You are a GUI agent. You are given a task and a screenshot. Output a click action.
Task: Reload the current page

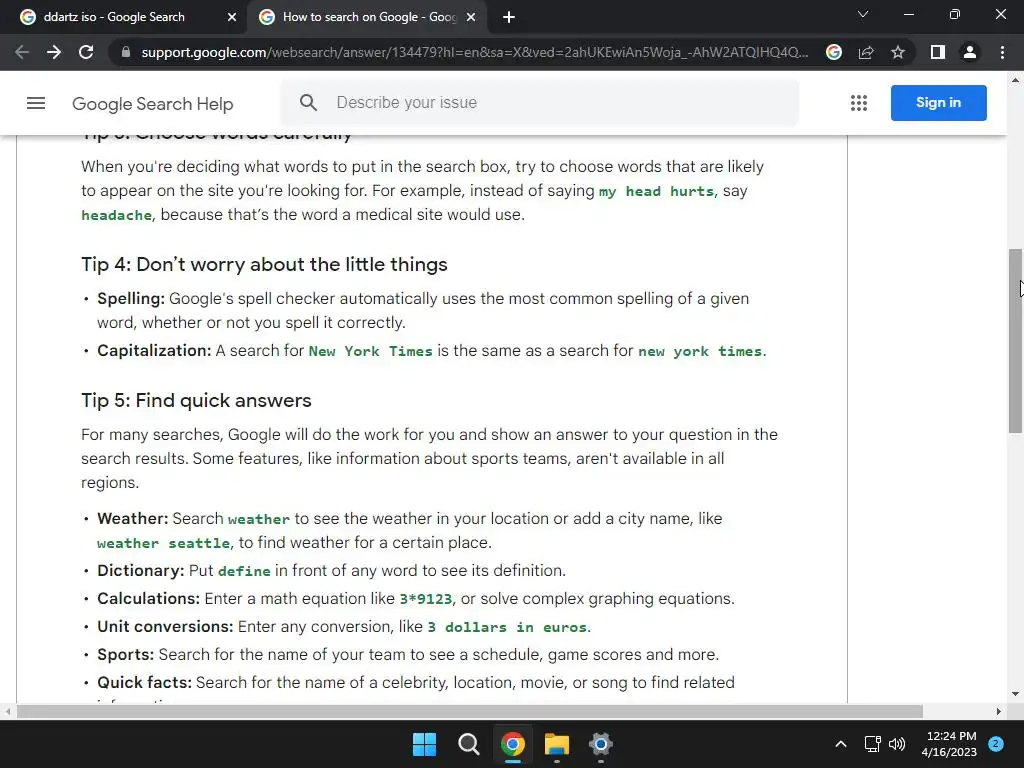86,52
